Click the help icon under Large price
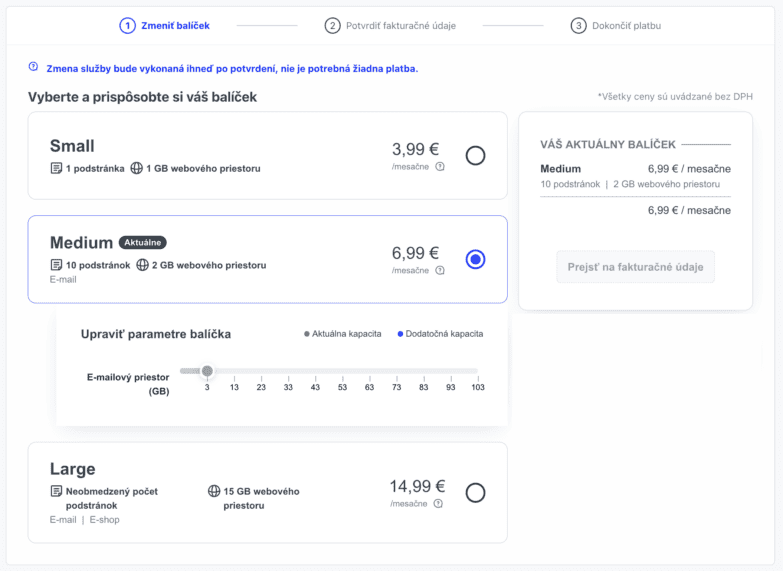The image size is (783, 571). (x=440, y=504)
